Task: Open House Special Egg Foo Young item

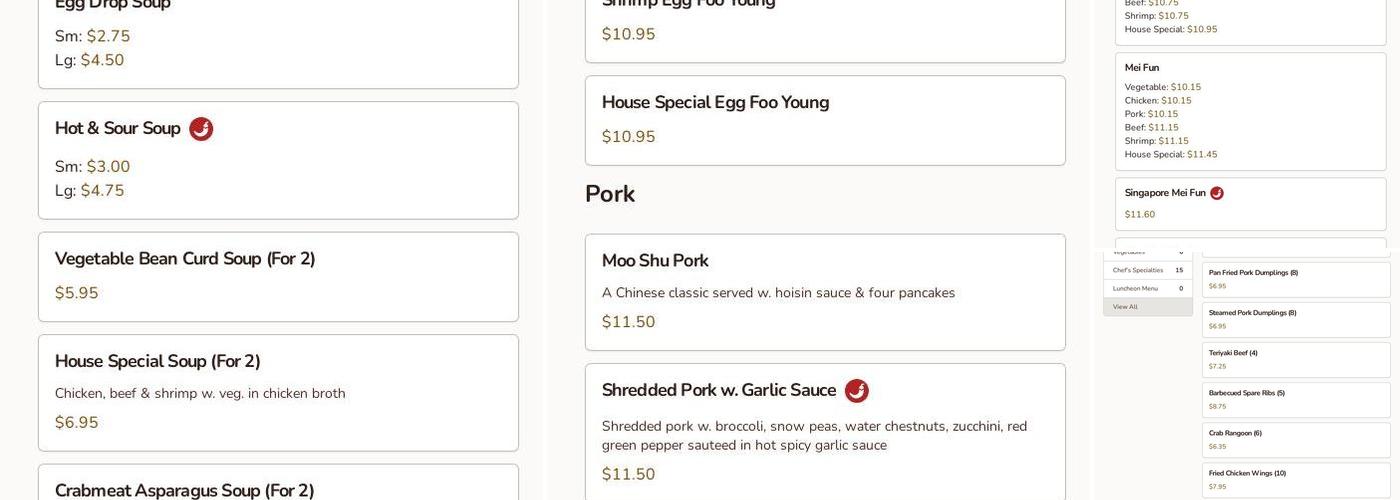Action: coord(715,103)
